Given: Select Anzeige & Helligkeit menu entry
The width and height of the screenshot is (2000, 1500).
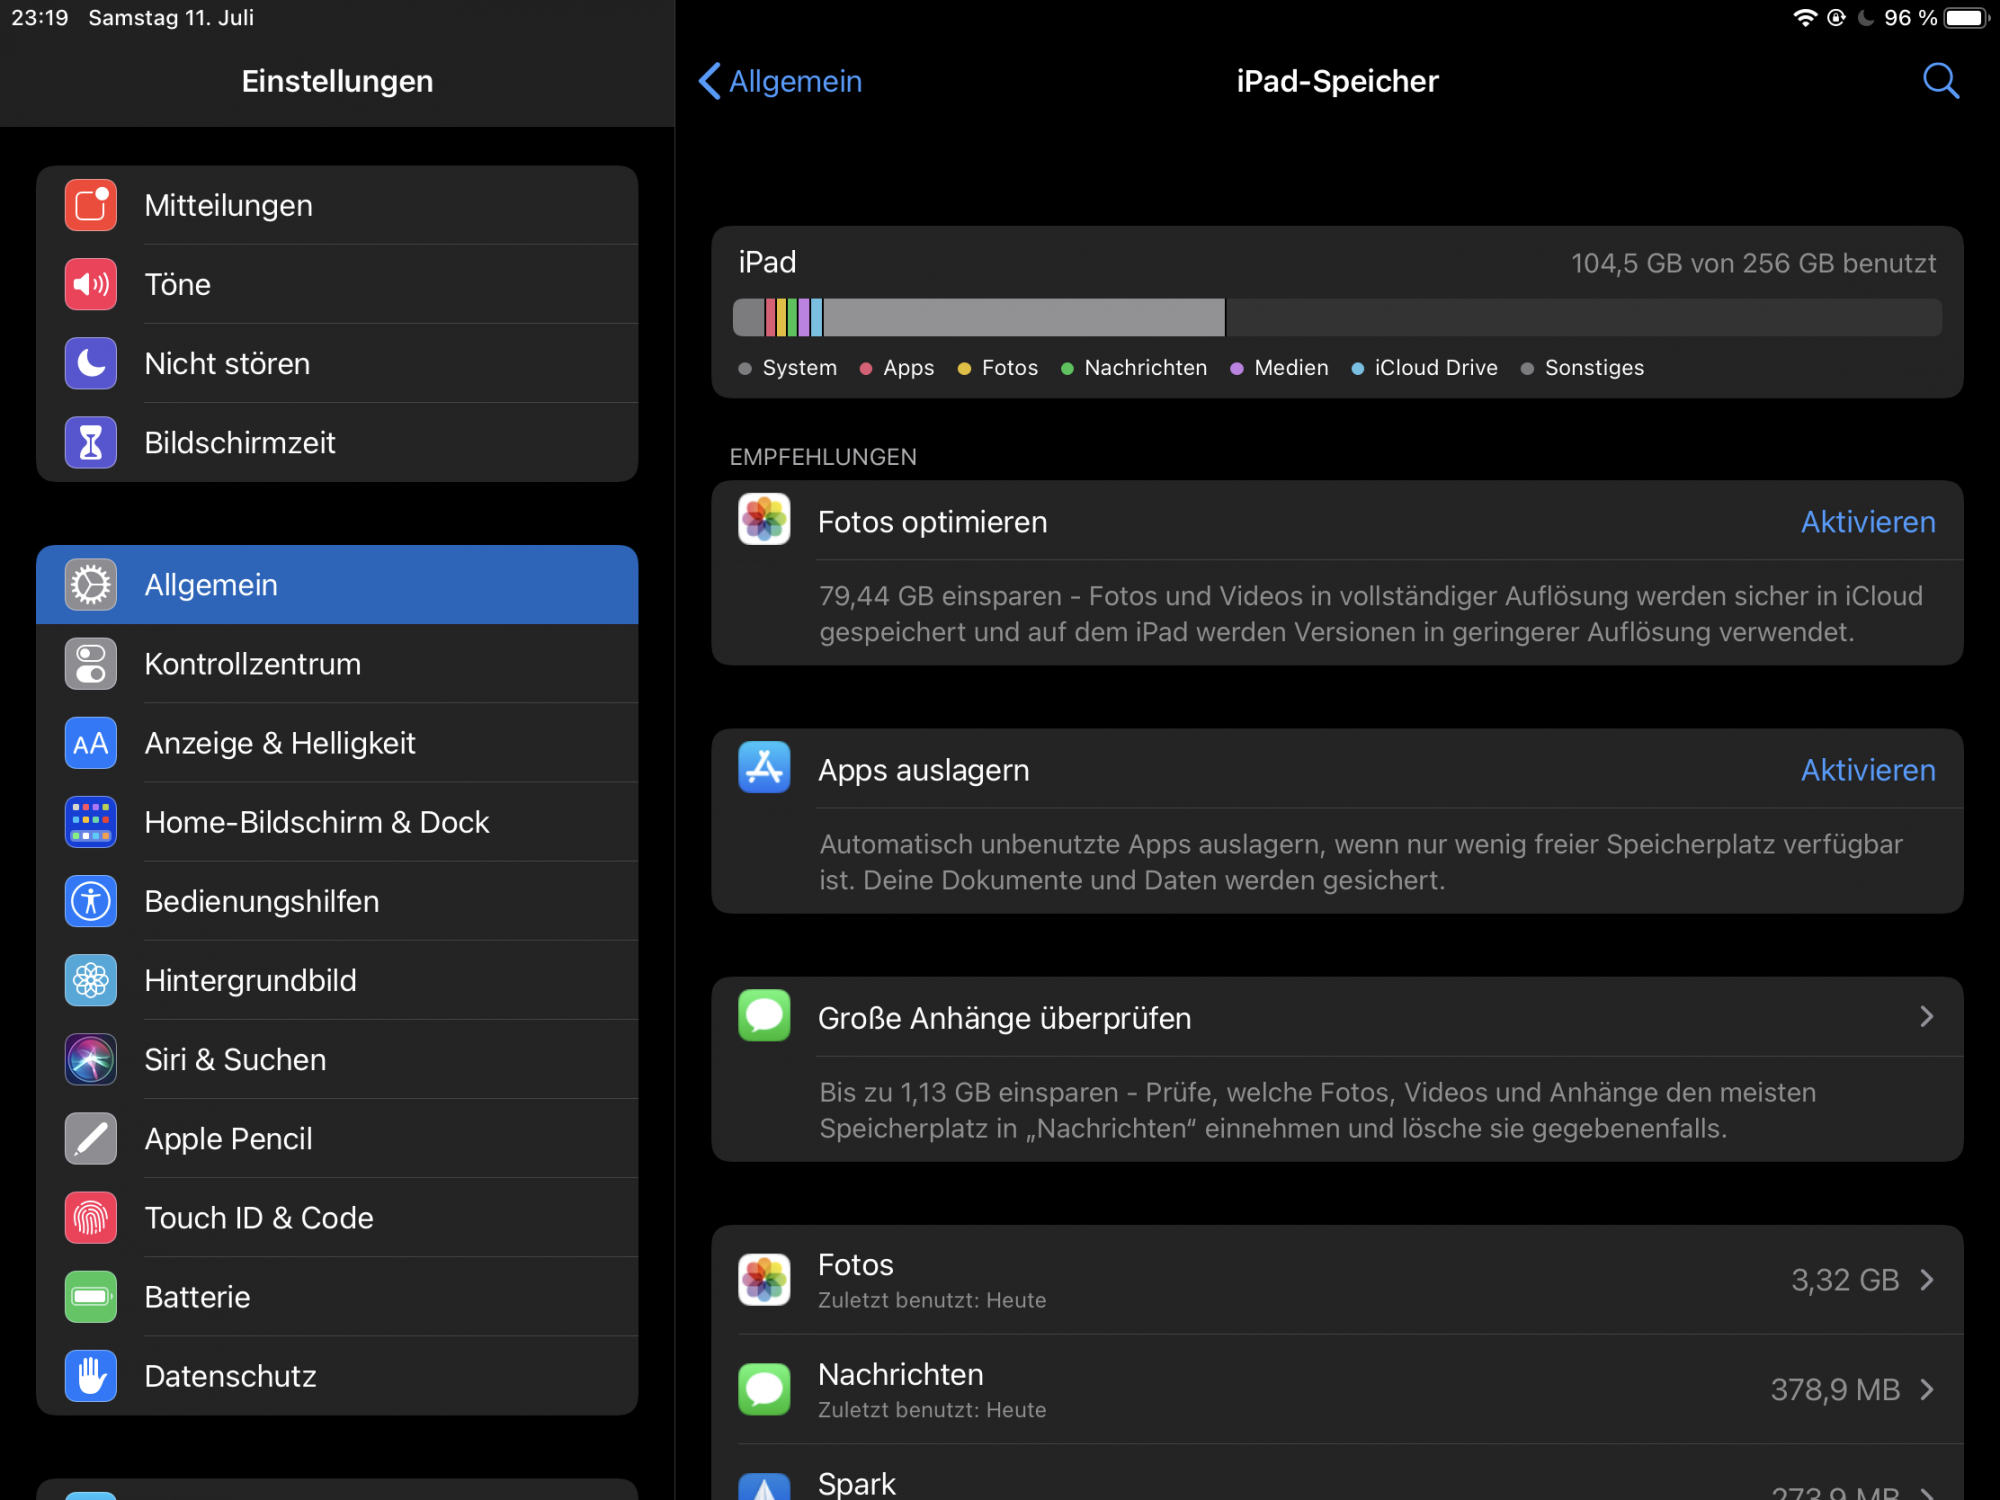Looking at the screenshot, I should (280, 743).
